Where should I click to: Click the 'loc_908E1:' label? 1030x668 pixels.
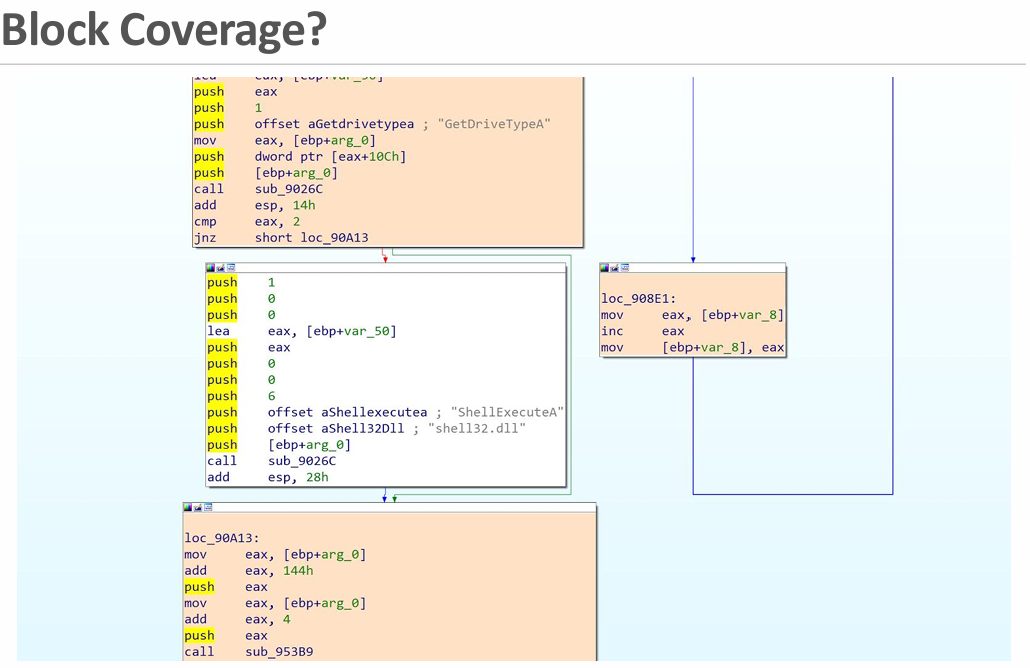tap(638, 299)
